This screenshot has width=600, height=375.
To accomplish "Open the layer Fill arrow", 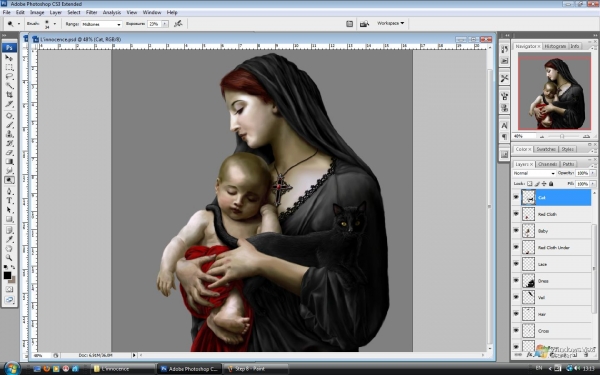I will 592,184.
